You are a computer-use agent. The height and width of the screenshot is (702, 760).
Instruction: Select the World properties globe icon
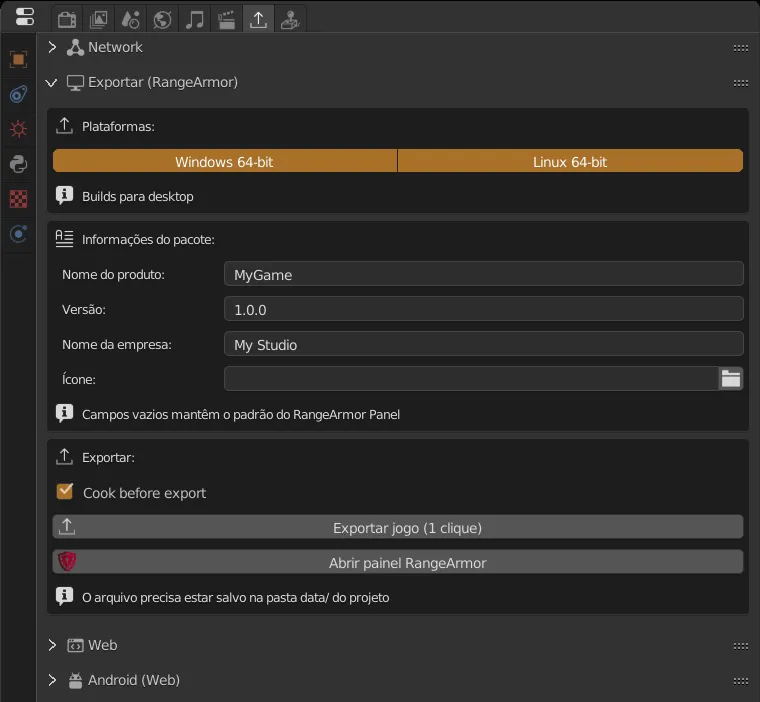pos(162,20)
